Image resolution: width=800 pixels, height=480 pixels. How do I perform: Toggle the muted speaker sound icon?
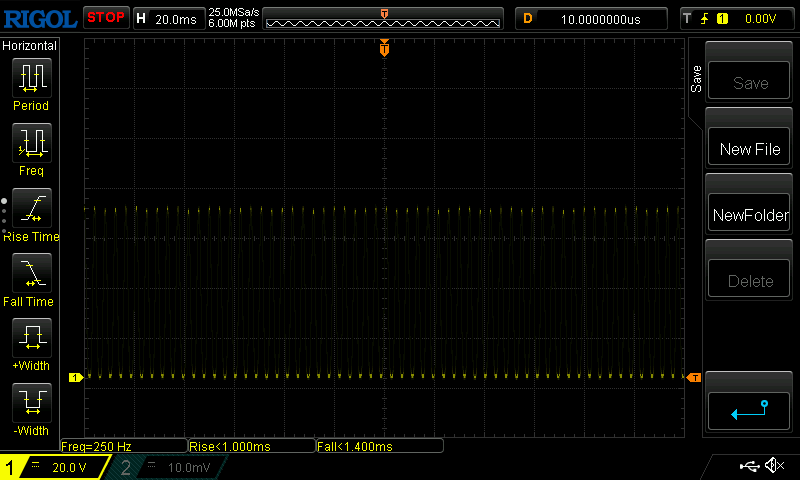coord(774,465)
